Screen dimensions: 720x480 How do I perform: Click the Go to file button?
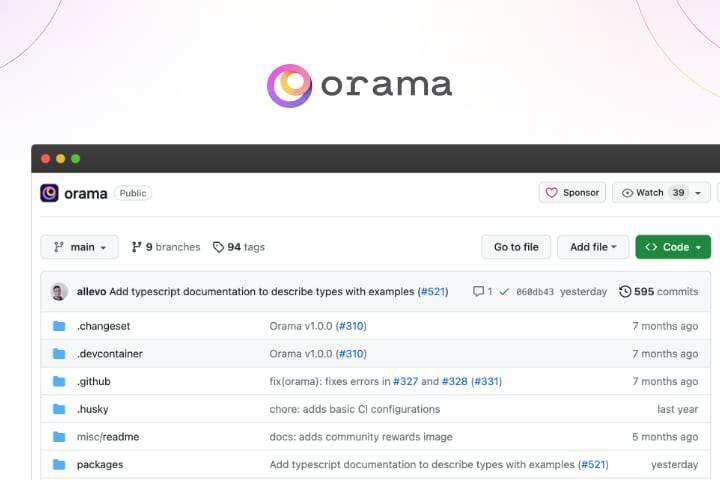click(x=516, y=247)
